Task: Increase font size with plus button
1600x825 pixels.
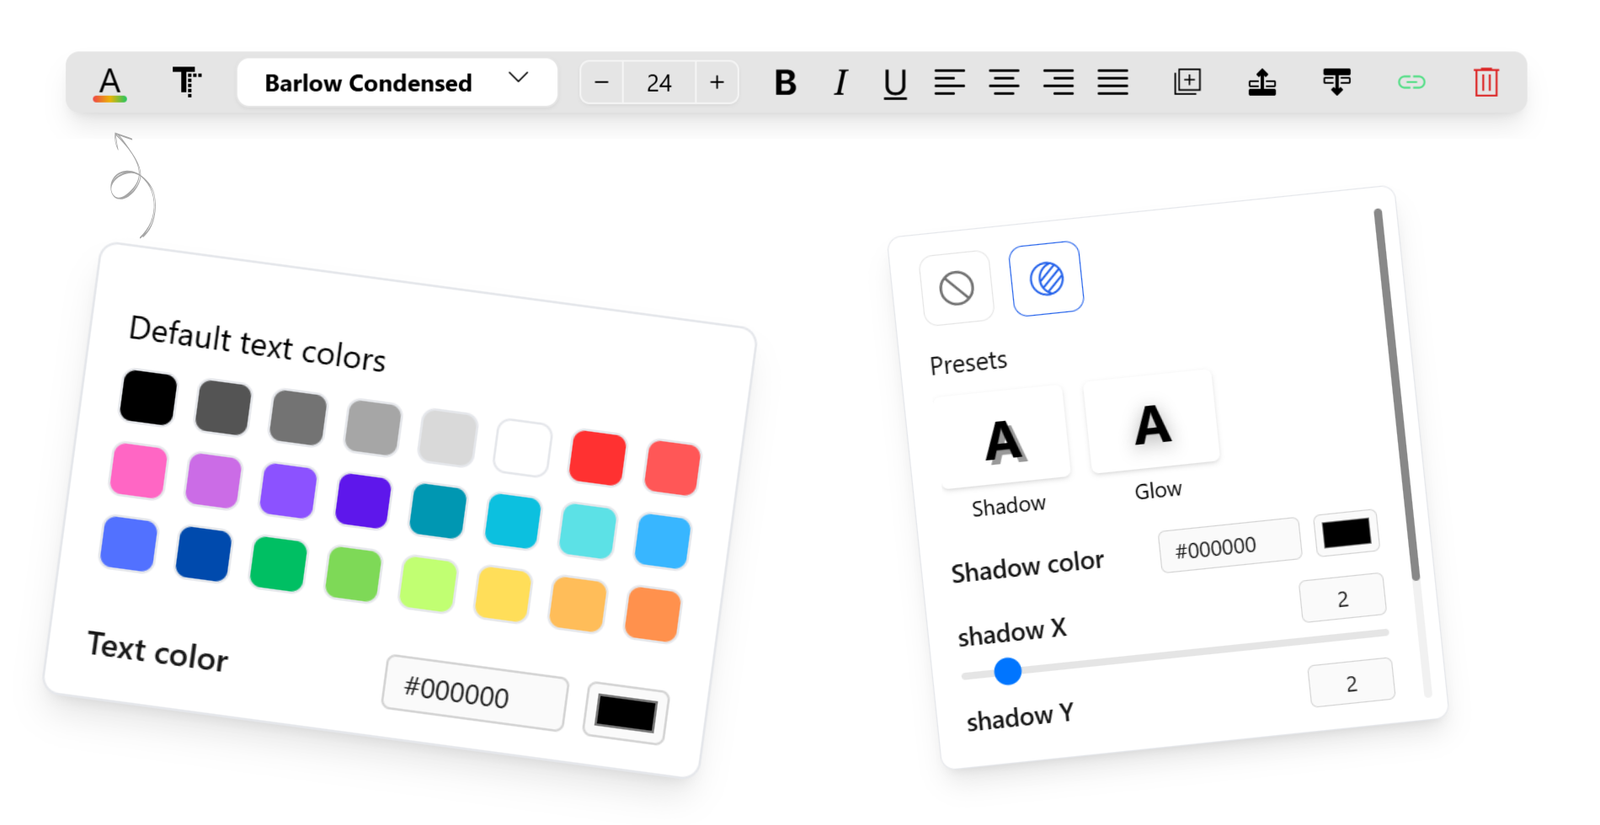Action: point(717,82)
